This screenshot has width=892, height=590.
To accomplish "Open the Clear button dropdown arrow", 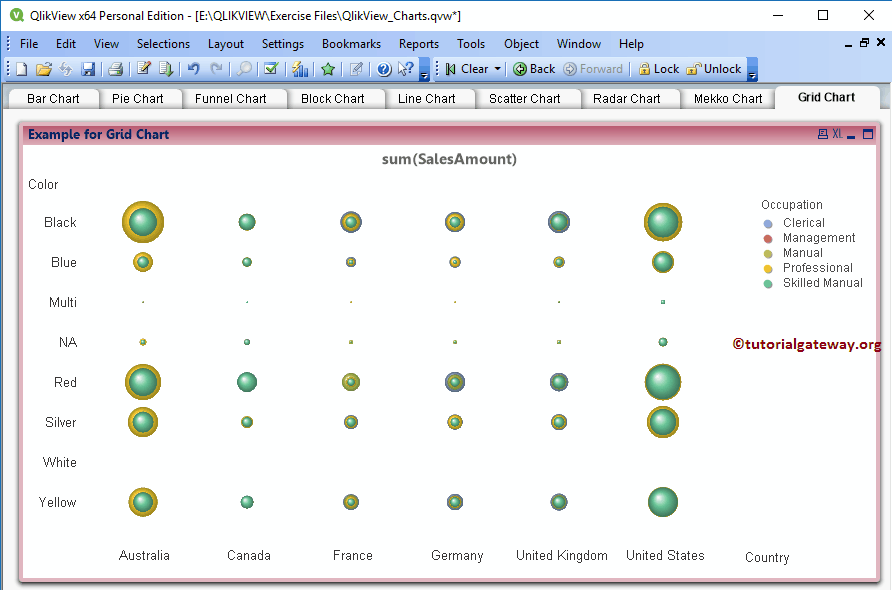I will coord(497,69).
